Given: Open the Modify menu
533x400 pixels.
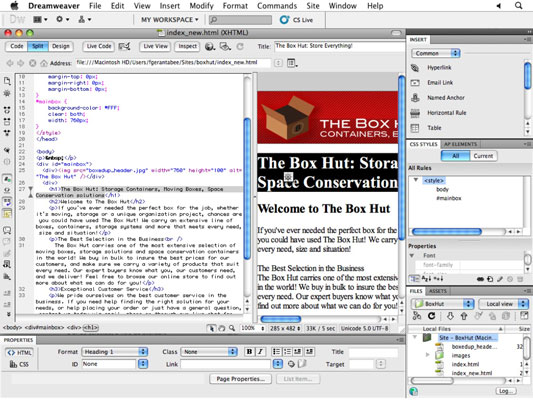Looking at the screenshot, I should [201, 6].
